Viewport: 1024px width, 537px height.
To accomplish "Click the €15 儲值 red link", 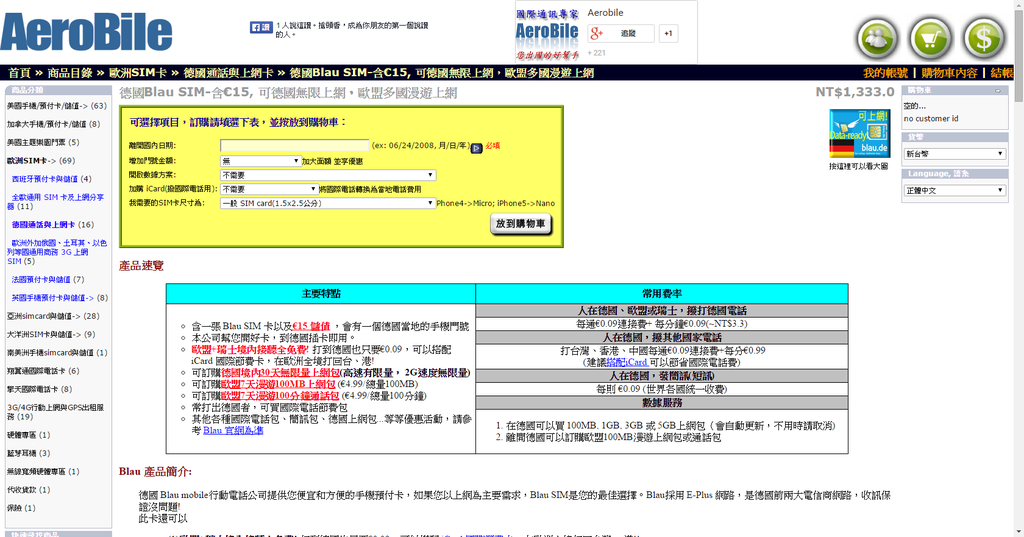I will click(x=311, y=326).
